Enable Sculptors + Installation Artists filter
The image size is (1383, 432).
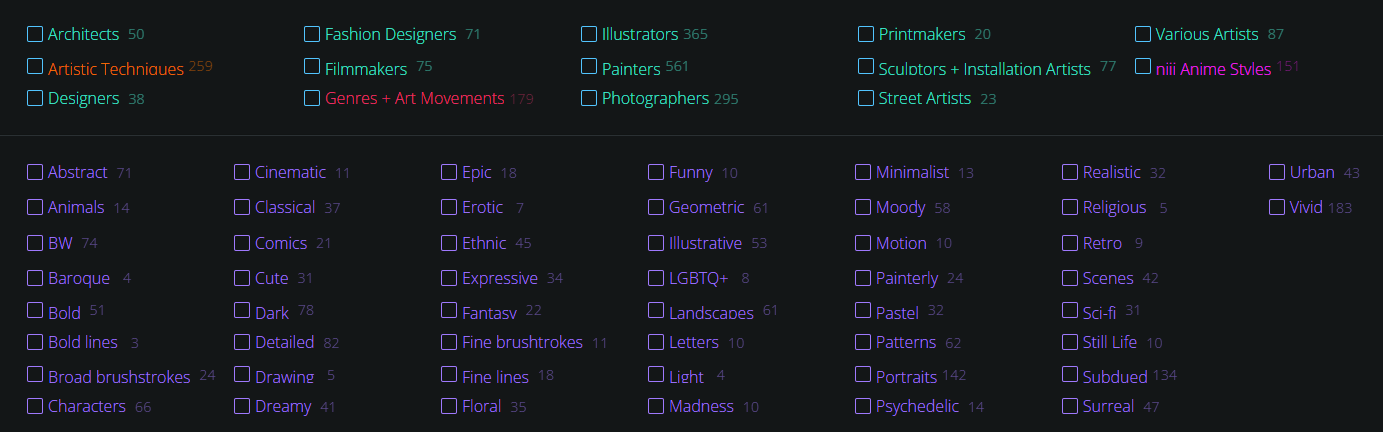pos(866,66)
